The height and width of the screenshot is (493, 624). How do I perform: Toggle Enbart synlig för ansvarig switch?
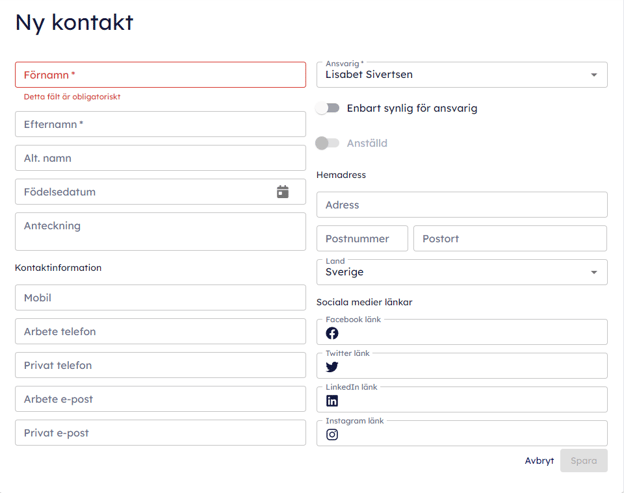coord(328,108)
